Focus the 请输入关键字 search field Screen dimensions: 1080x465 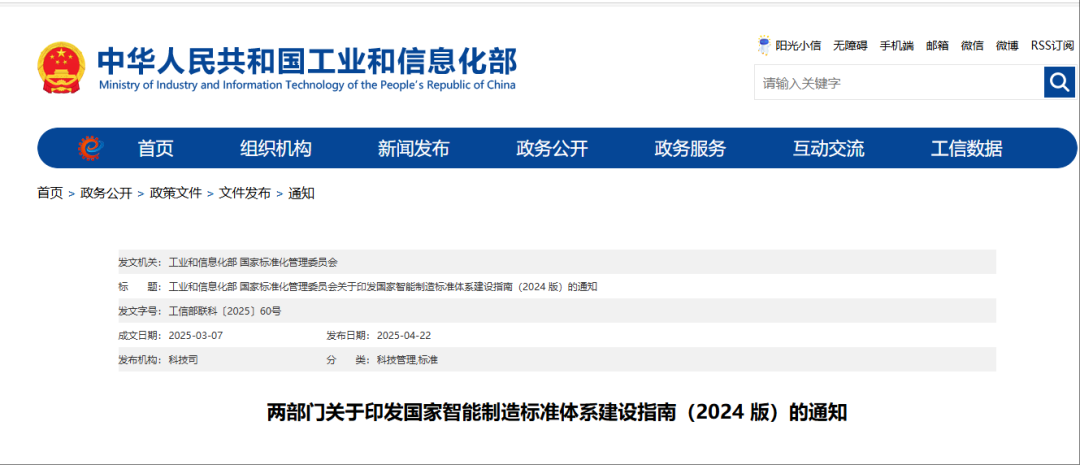click(x=899, y=83)
